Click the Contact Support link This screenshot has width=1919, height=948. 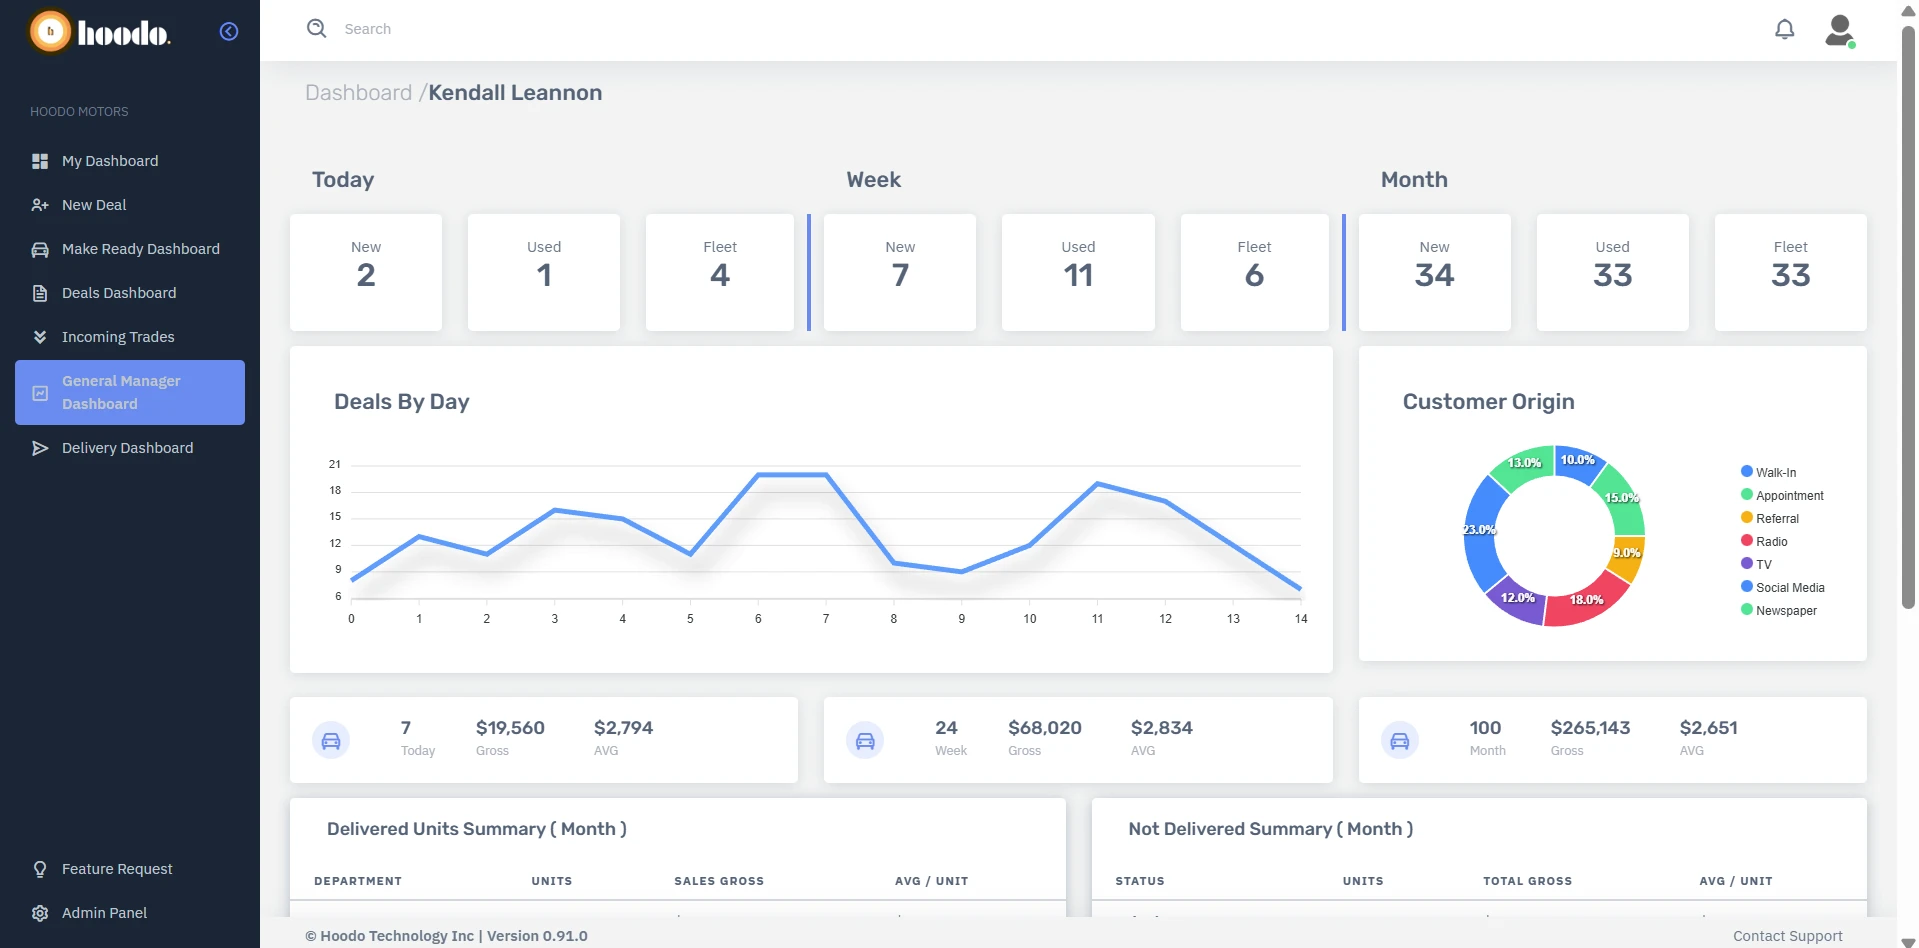(1786, 935)
